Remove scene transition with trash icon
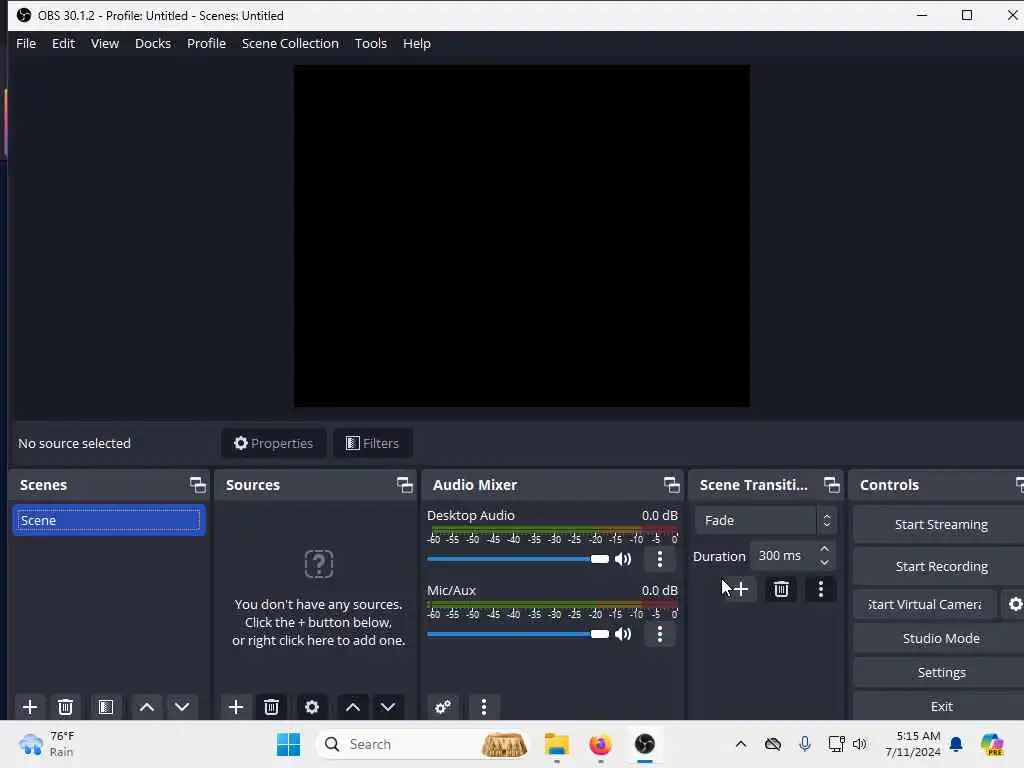The height and width of the screenshot is (768, 1024). click(x=781, y=589)
